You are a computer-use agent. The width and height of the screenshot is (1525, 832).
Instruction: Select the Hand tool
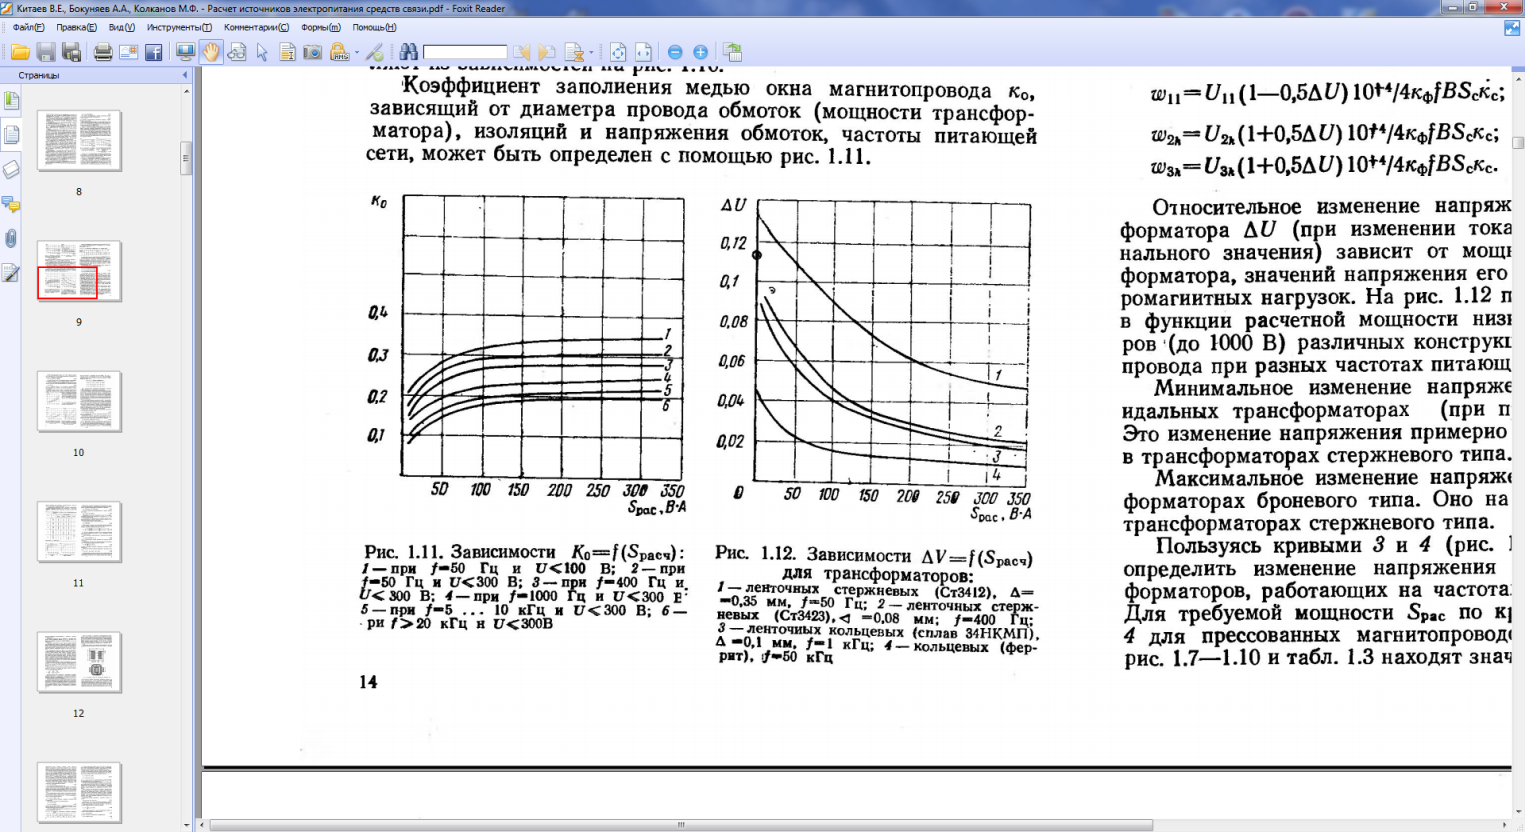[x=211, y=52]
